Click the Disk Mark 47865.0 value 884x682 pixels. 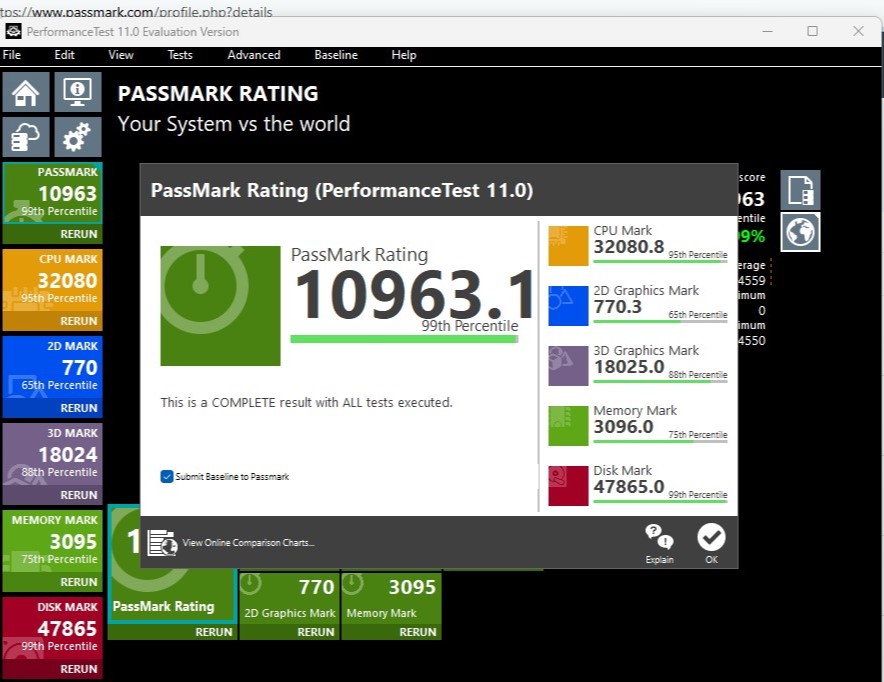tap(629, 486)
